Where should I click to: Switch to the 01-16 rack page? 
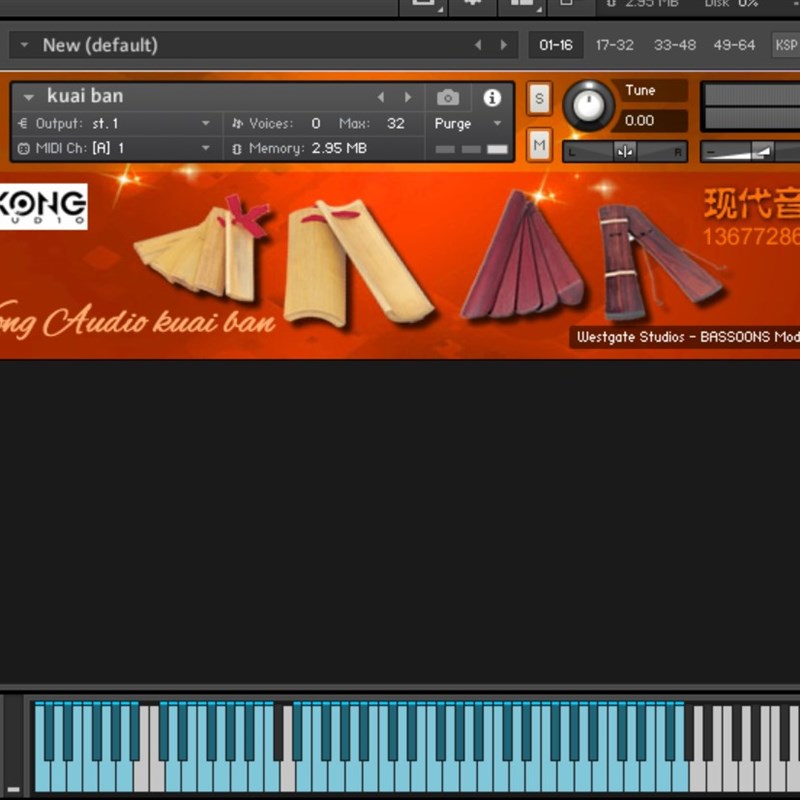[x=556, y=45]
